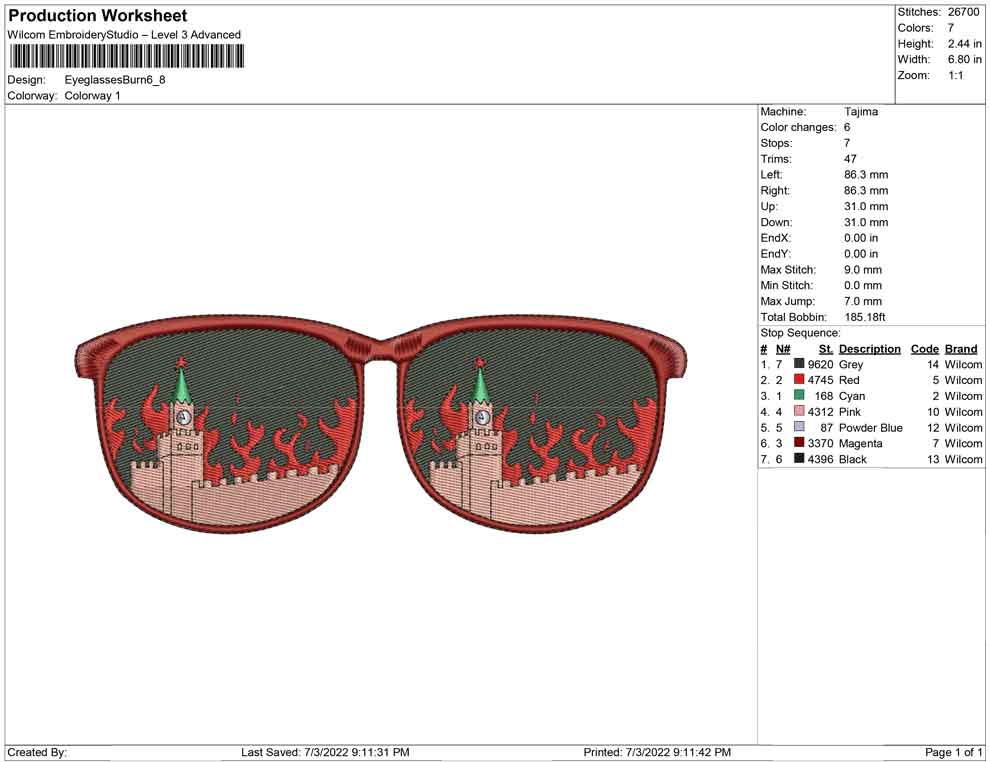
Task: Click the 'Magenta' description text
Action: (860, 443)
